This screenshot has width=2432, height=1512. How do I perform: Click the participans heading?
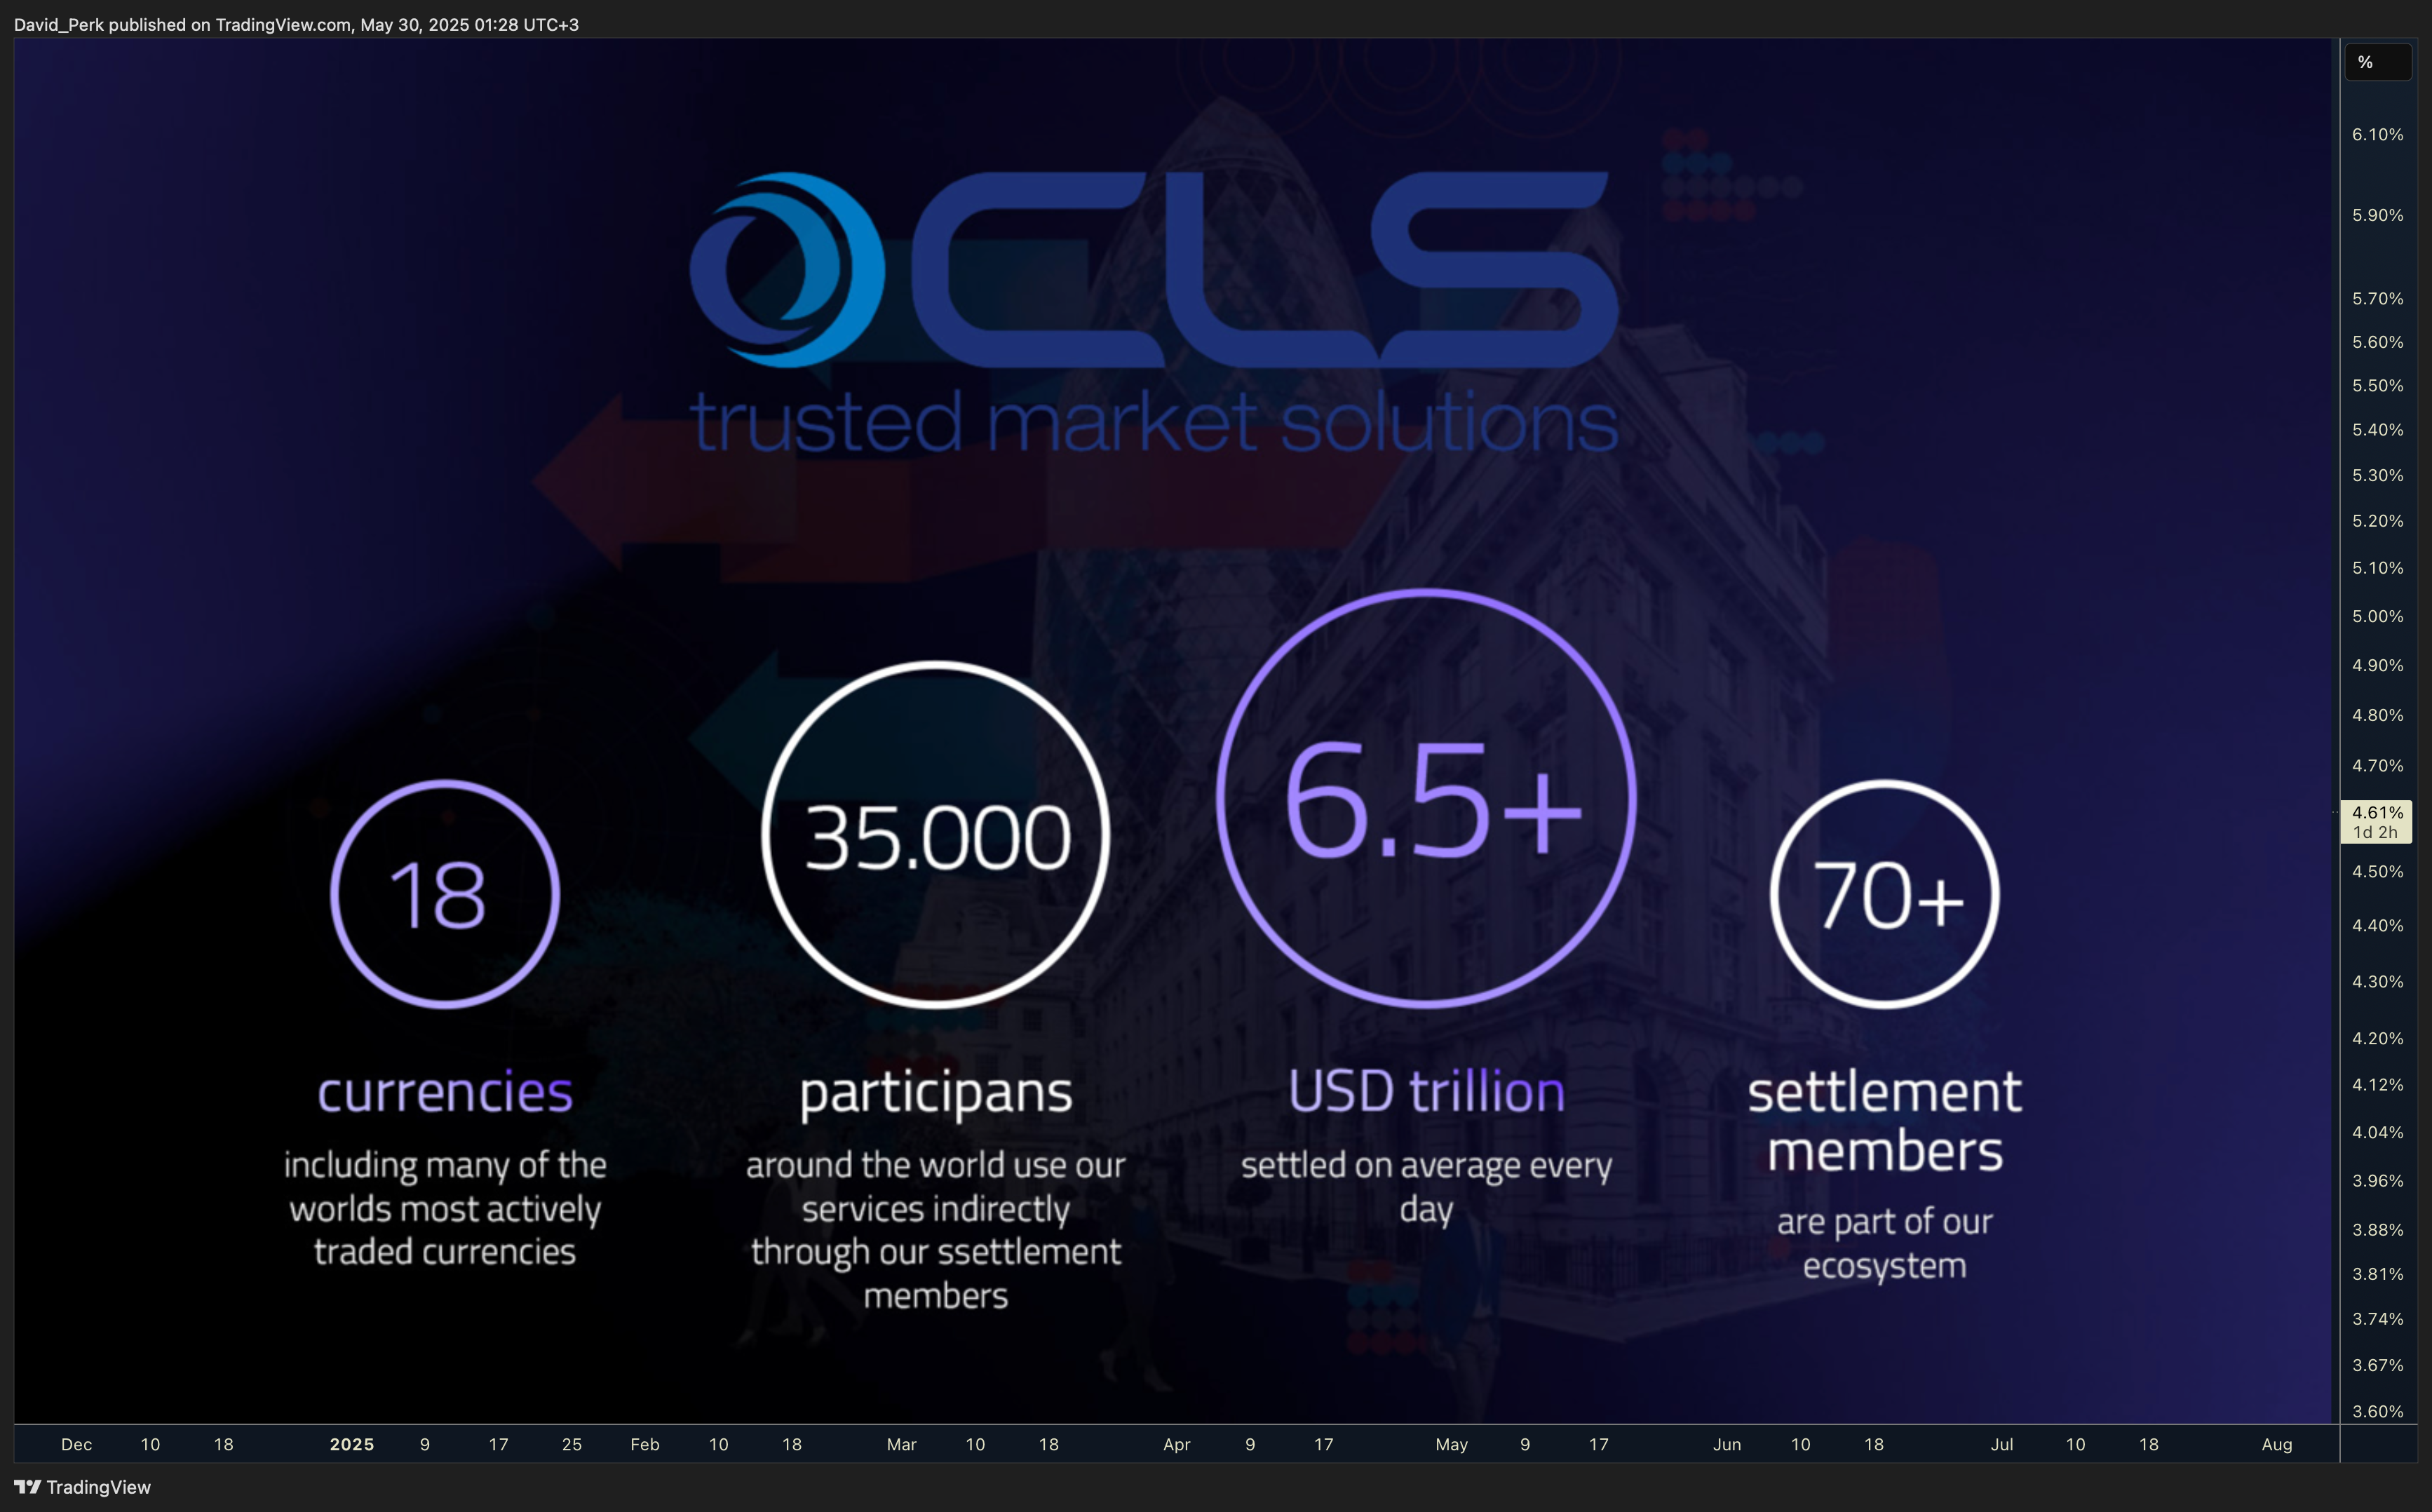point(936,1094)
